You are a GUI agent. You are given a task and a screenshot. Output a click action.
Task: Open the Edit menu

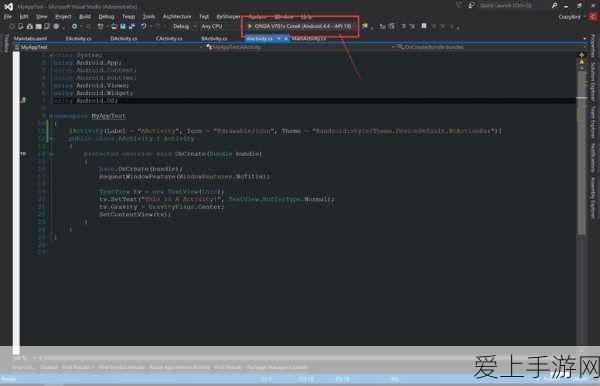[24, 16]
